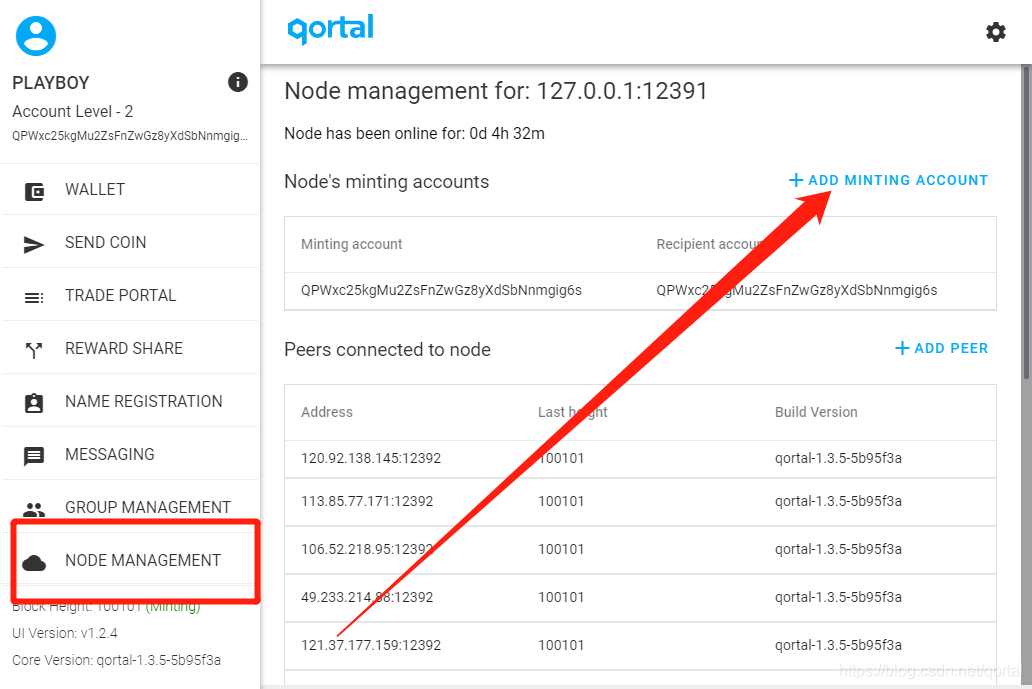Click plus icon beside Add Peer
Screen dimensions: 1032x689
tap(902, 348)
